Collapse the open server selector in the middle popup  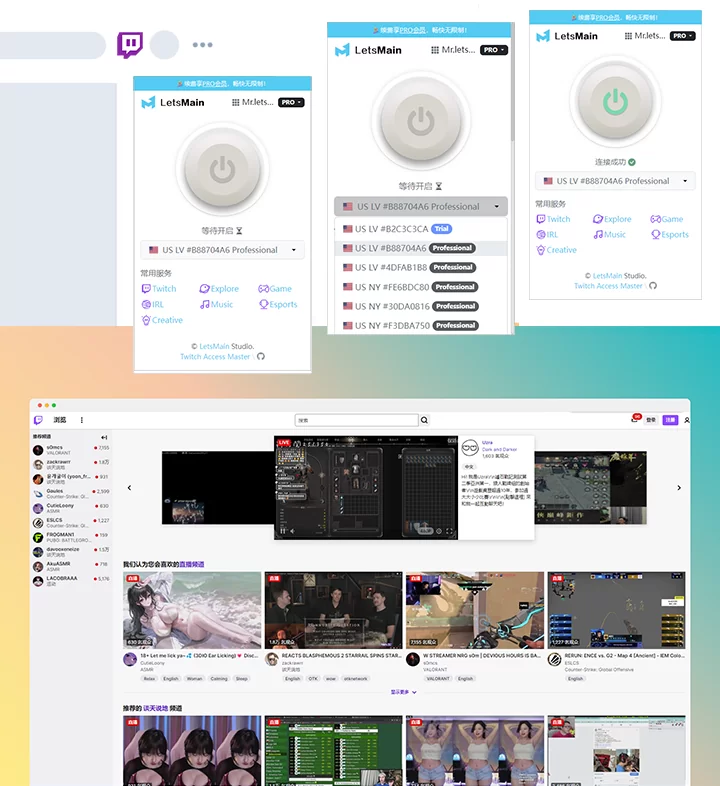click(x=421, y=206)
